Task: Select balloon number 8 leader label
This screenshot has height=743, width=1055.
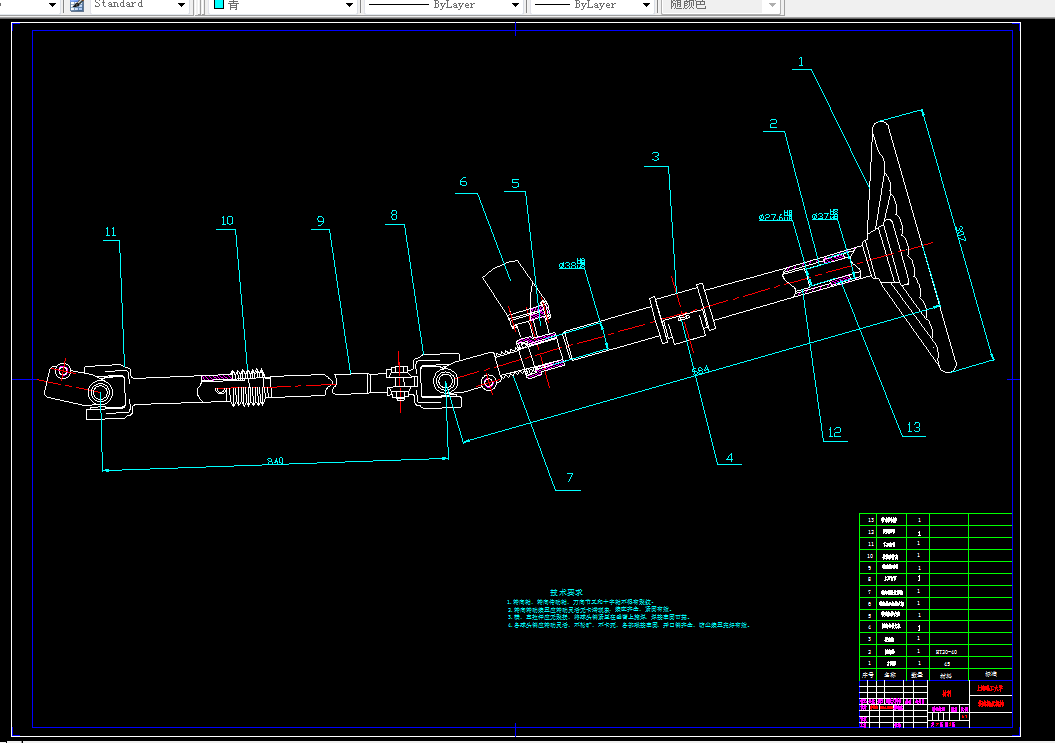Action: [394, 215]
